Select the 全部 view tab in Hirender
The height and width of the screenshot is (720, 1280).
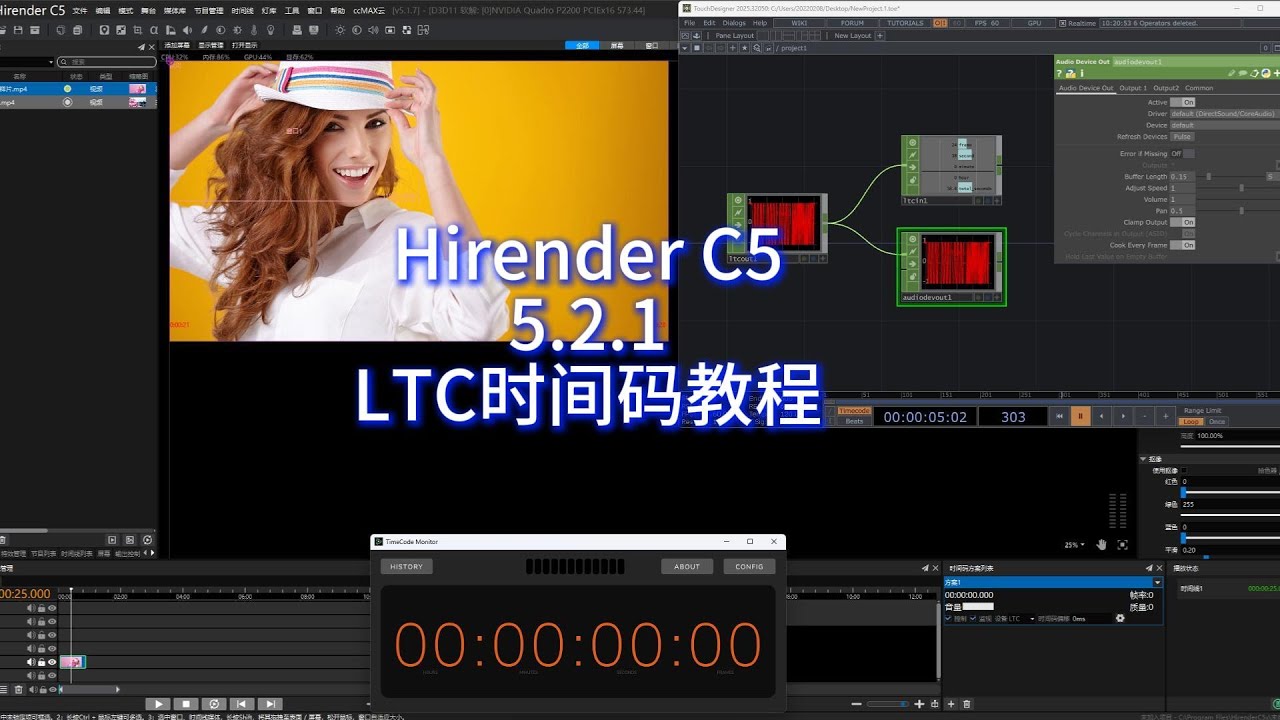583,45
